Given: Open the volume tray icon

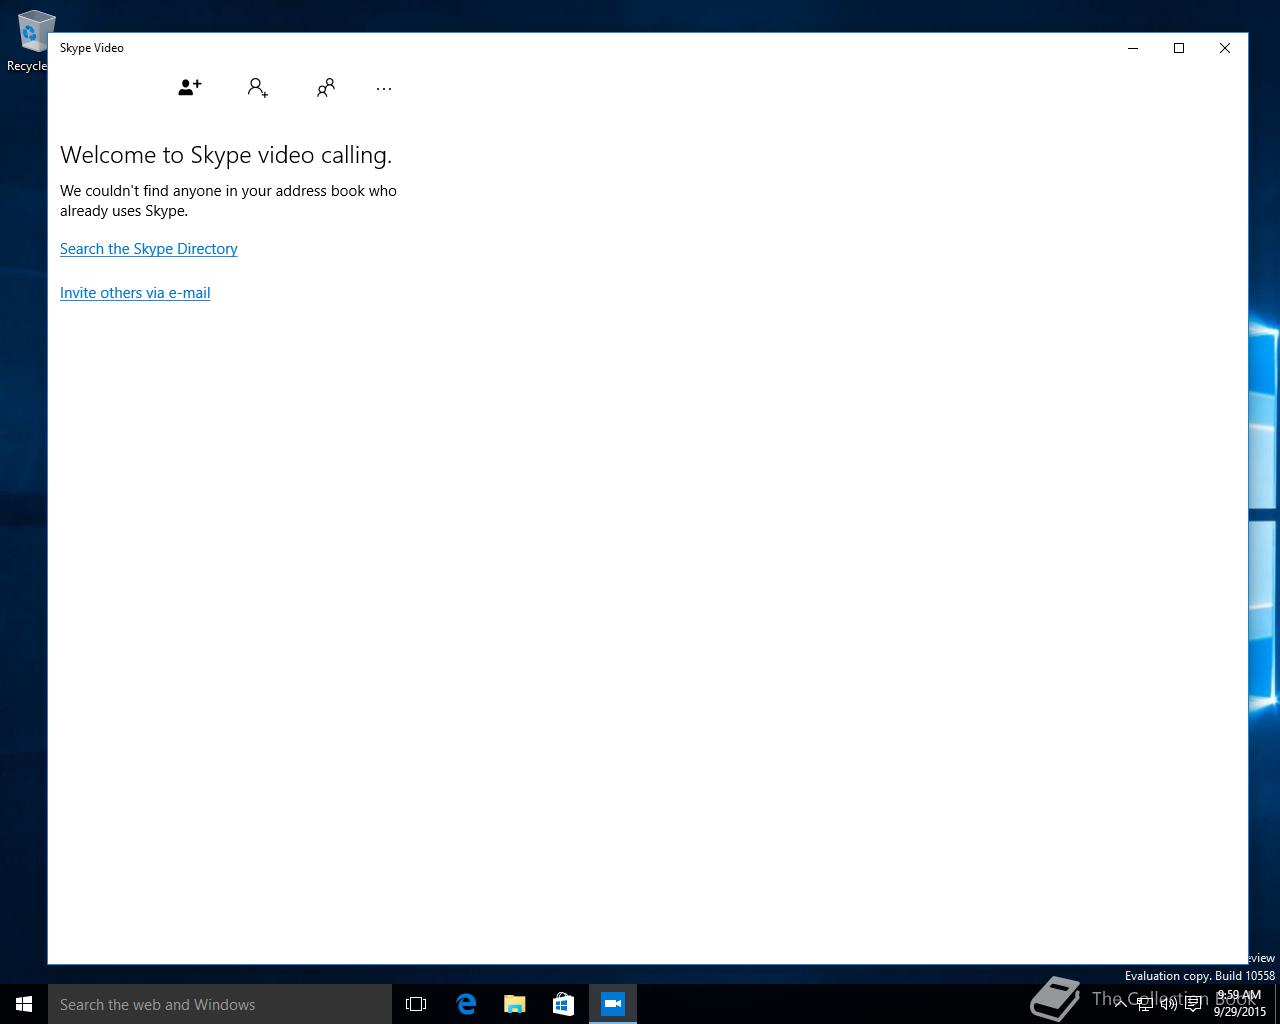Looking at the screenshot, I should (x=1169, y=1004).
